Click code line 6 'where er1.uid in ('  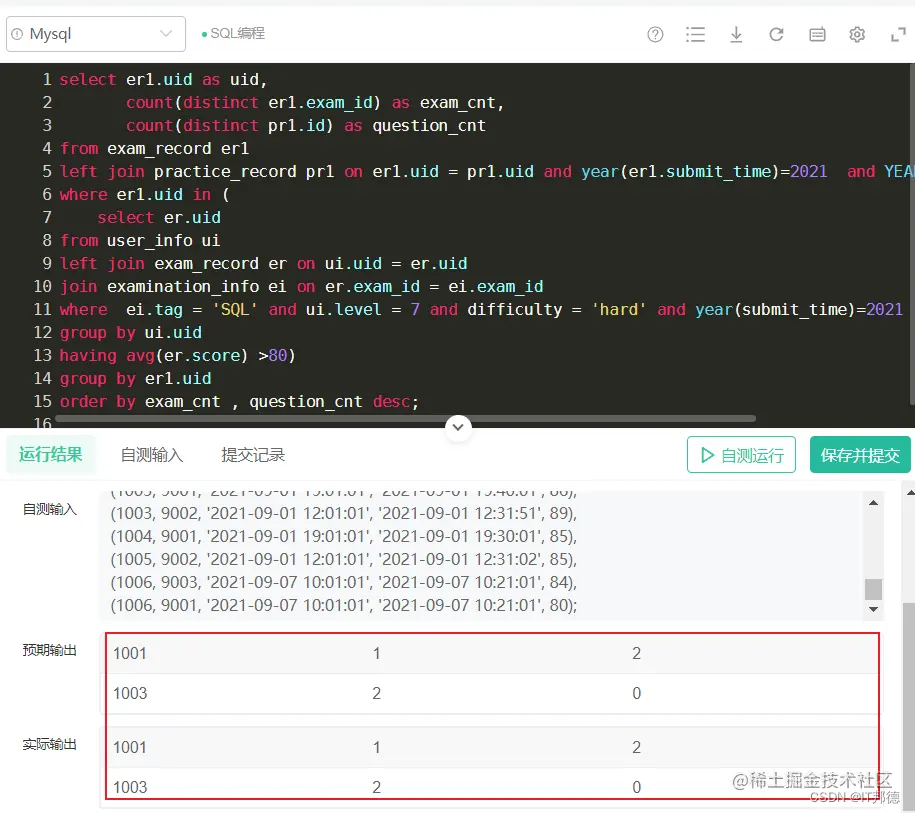(145, 194)
